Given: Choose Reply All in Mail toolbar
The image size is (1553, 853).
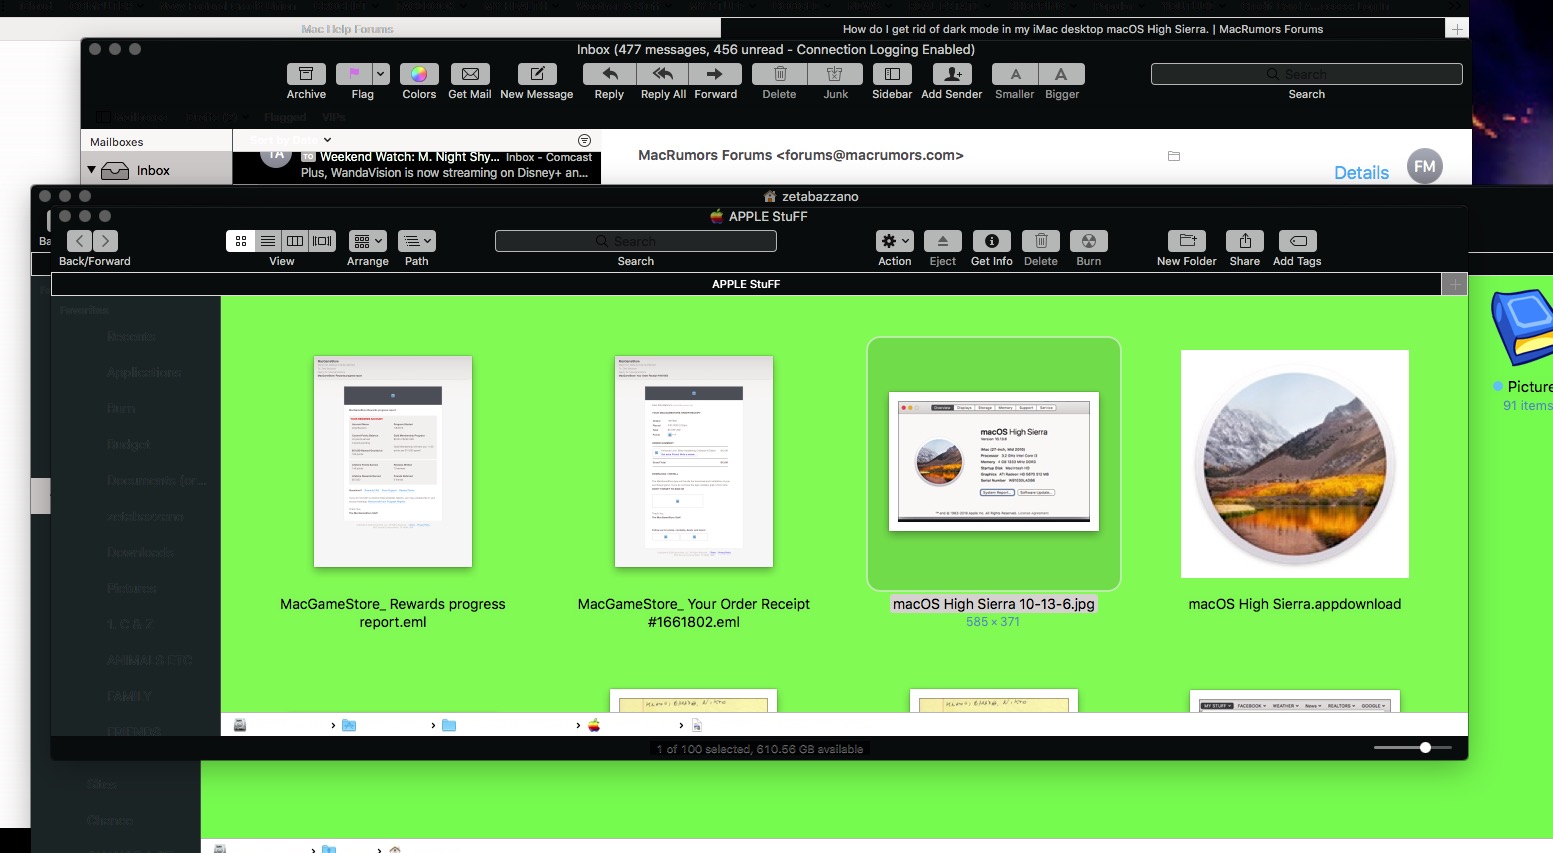Looking at the screenshot, I should [663, 74].
